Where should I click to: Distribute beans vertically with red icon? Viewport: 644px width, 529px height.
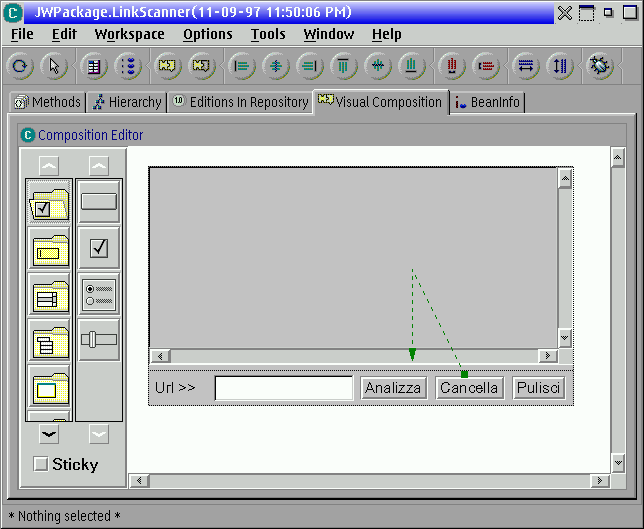click(452, 66)
